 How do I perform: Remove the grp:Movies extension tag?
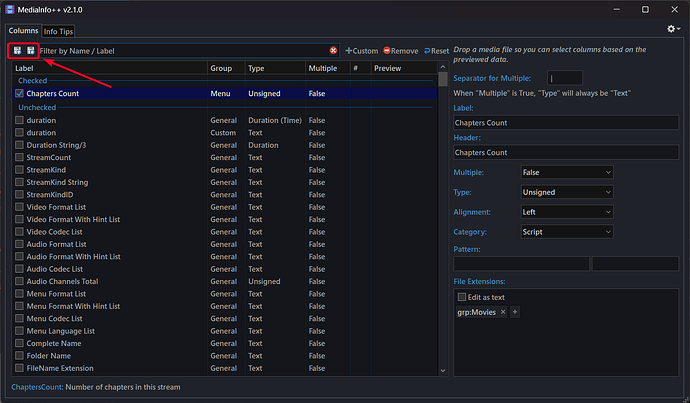[503, 313]
